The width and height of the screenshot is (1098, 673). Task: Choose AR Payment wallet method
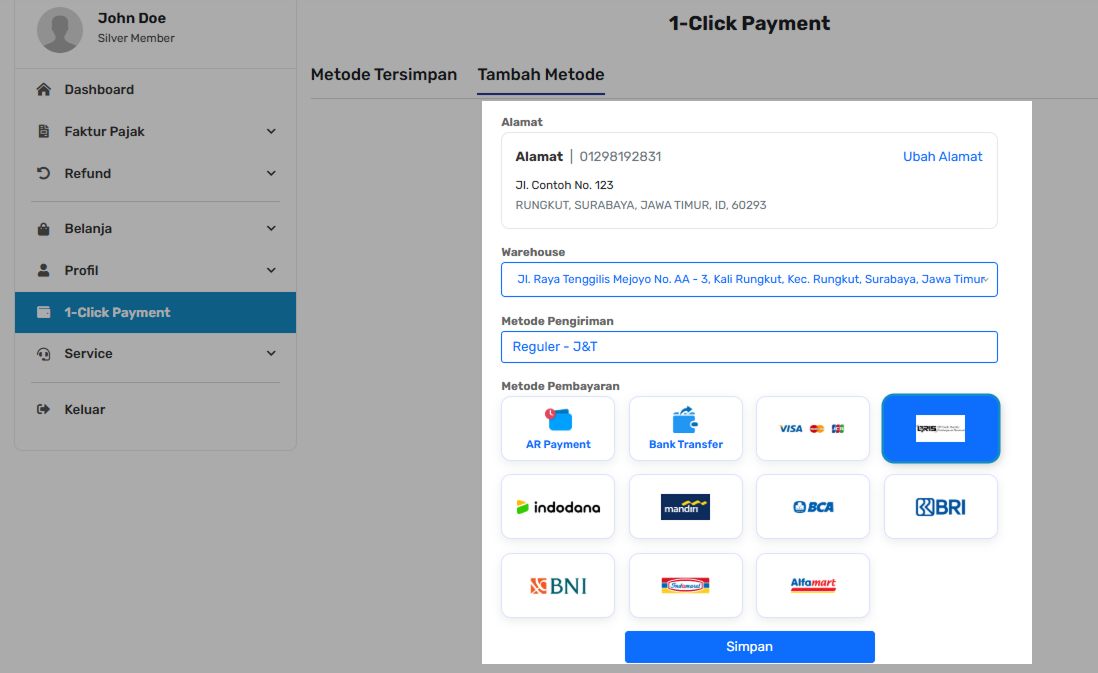(558, 429)
